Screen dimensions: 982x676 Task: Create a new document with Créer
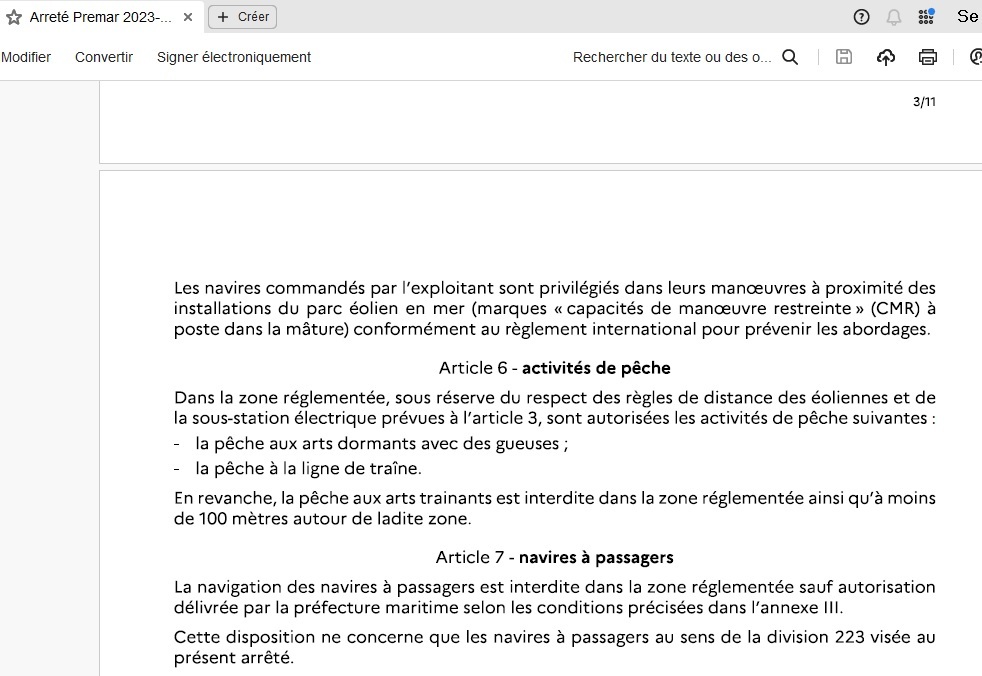[242, 17]
